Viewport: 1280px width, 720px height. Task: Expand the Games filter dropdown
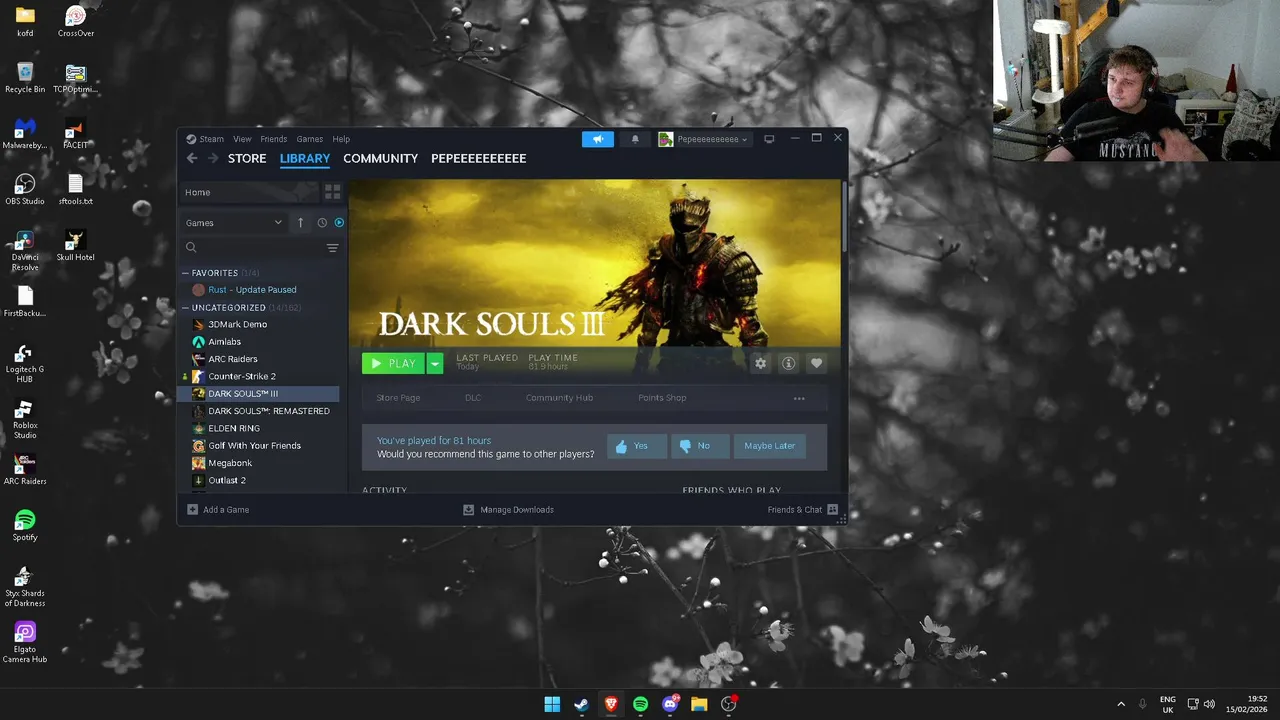pyautogui.click(x=234, y=223)
